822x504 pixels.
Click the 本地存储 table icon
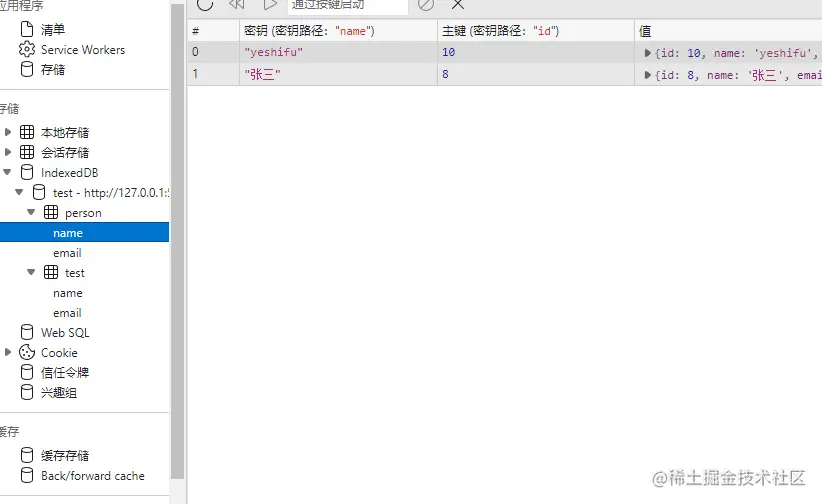[x=27, y=132]
